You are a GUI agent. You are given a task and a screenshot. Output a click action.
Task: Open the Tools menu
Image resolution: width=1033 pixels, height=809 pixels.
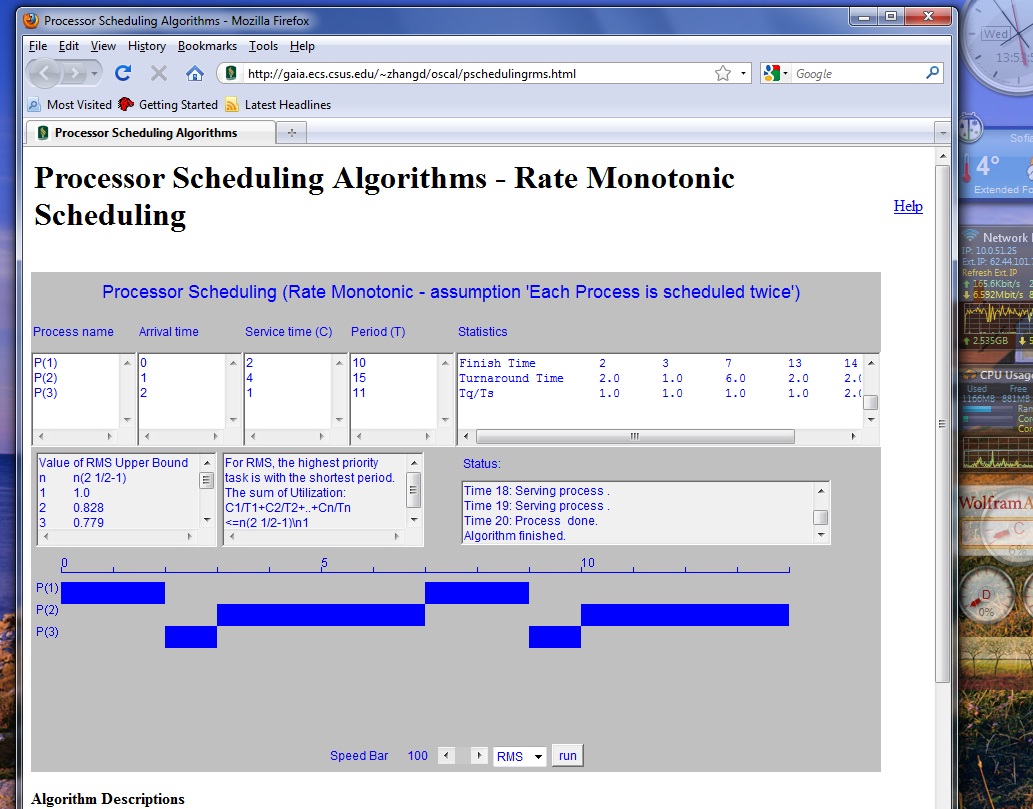(263, 46)
